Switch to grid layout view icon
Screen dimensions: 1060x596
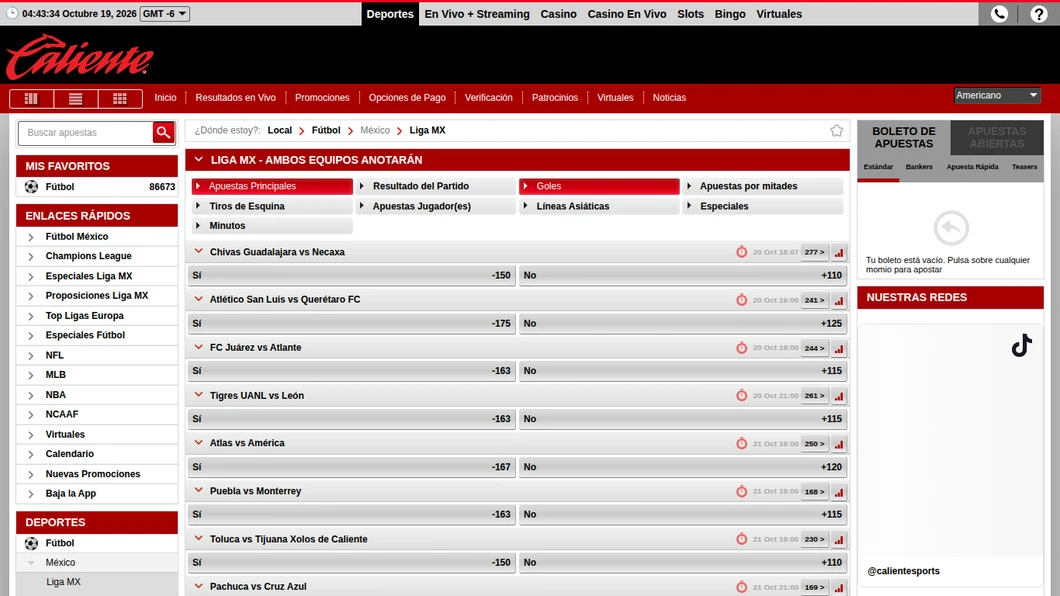pos(120,98)
